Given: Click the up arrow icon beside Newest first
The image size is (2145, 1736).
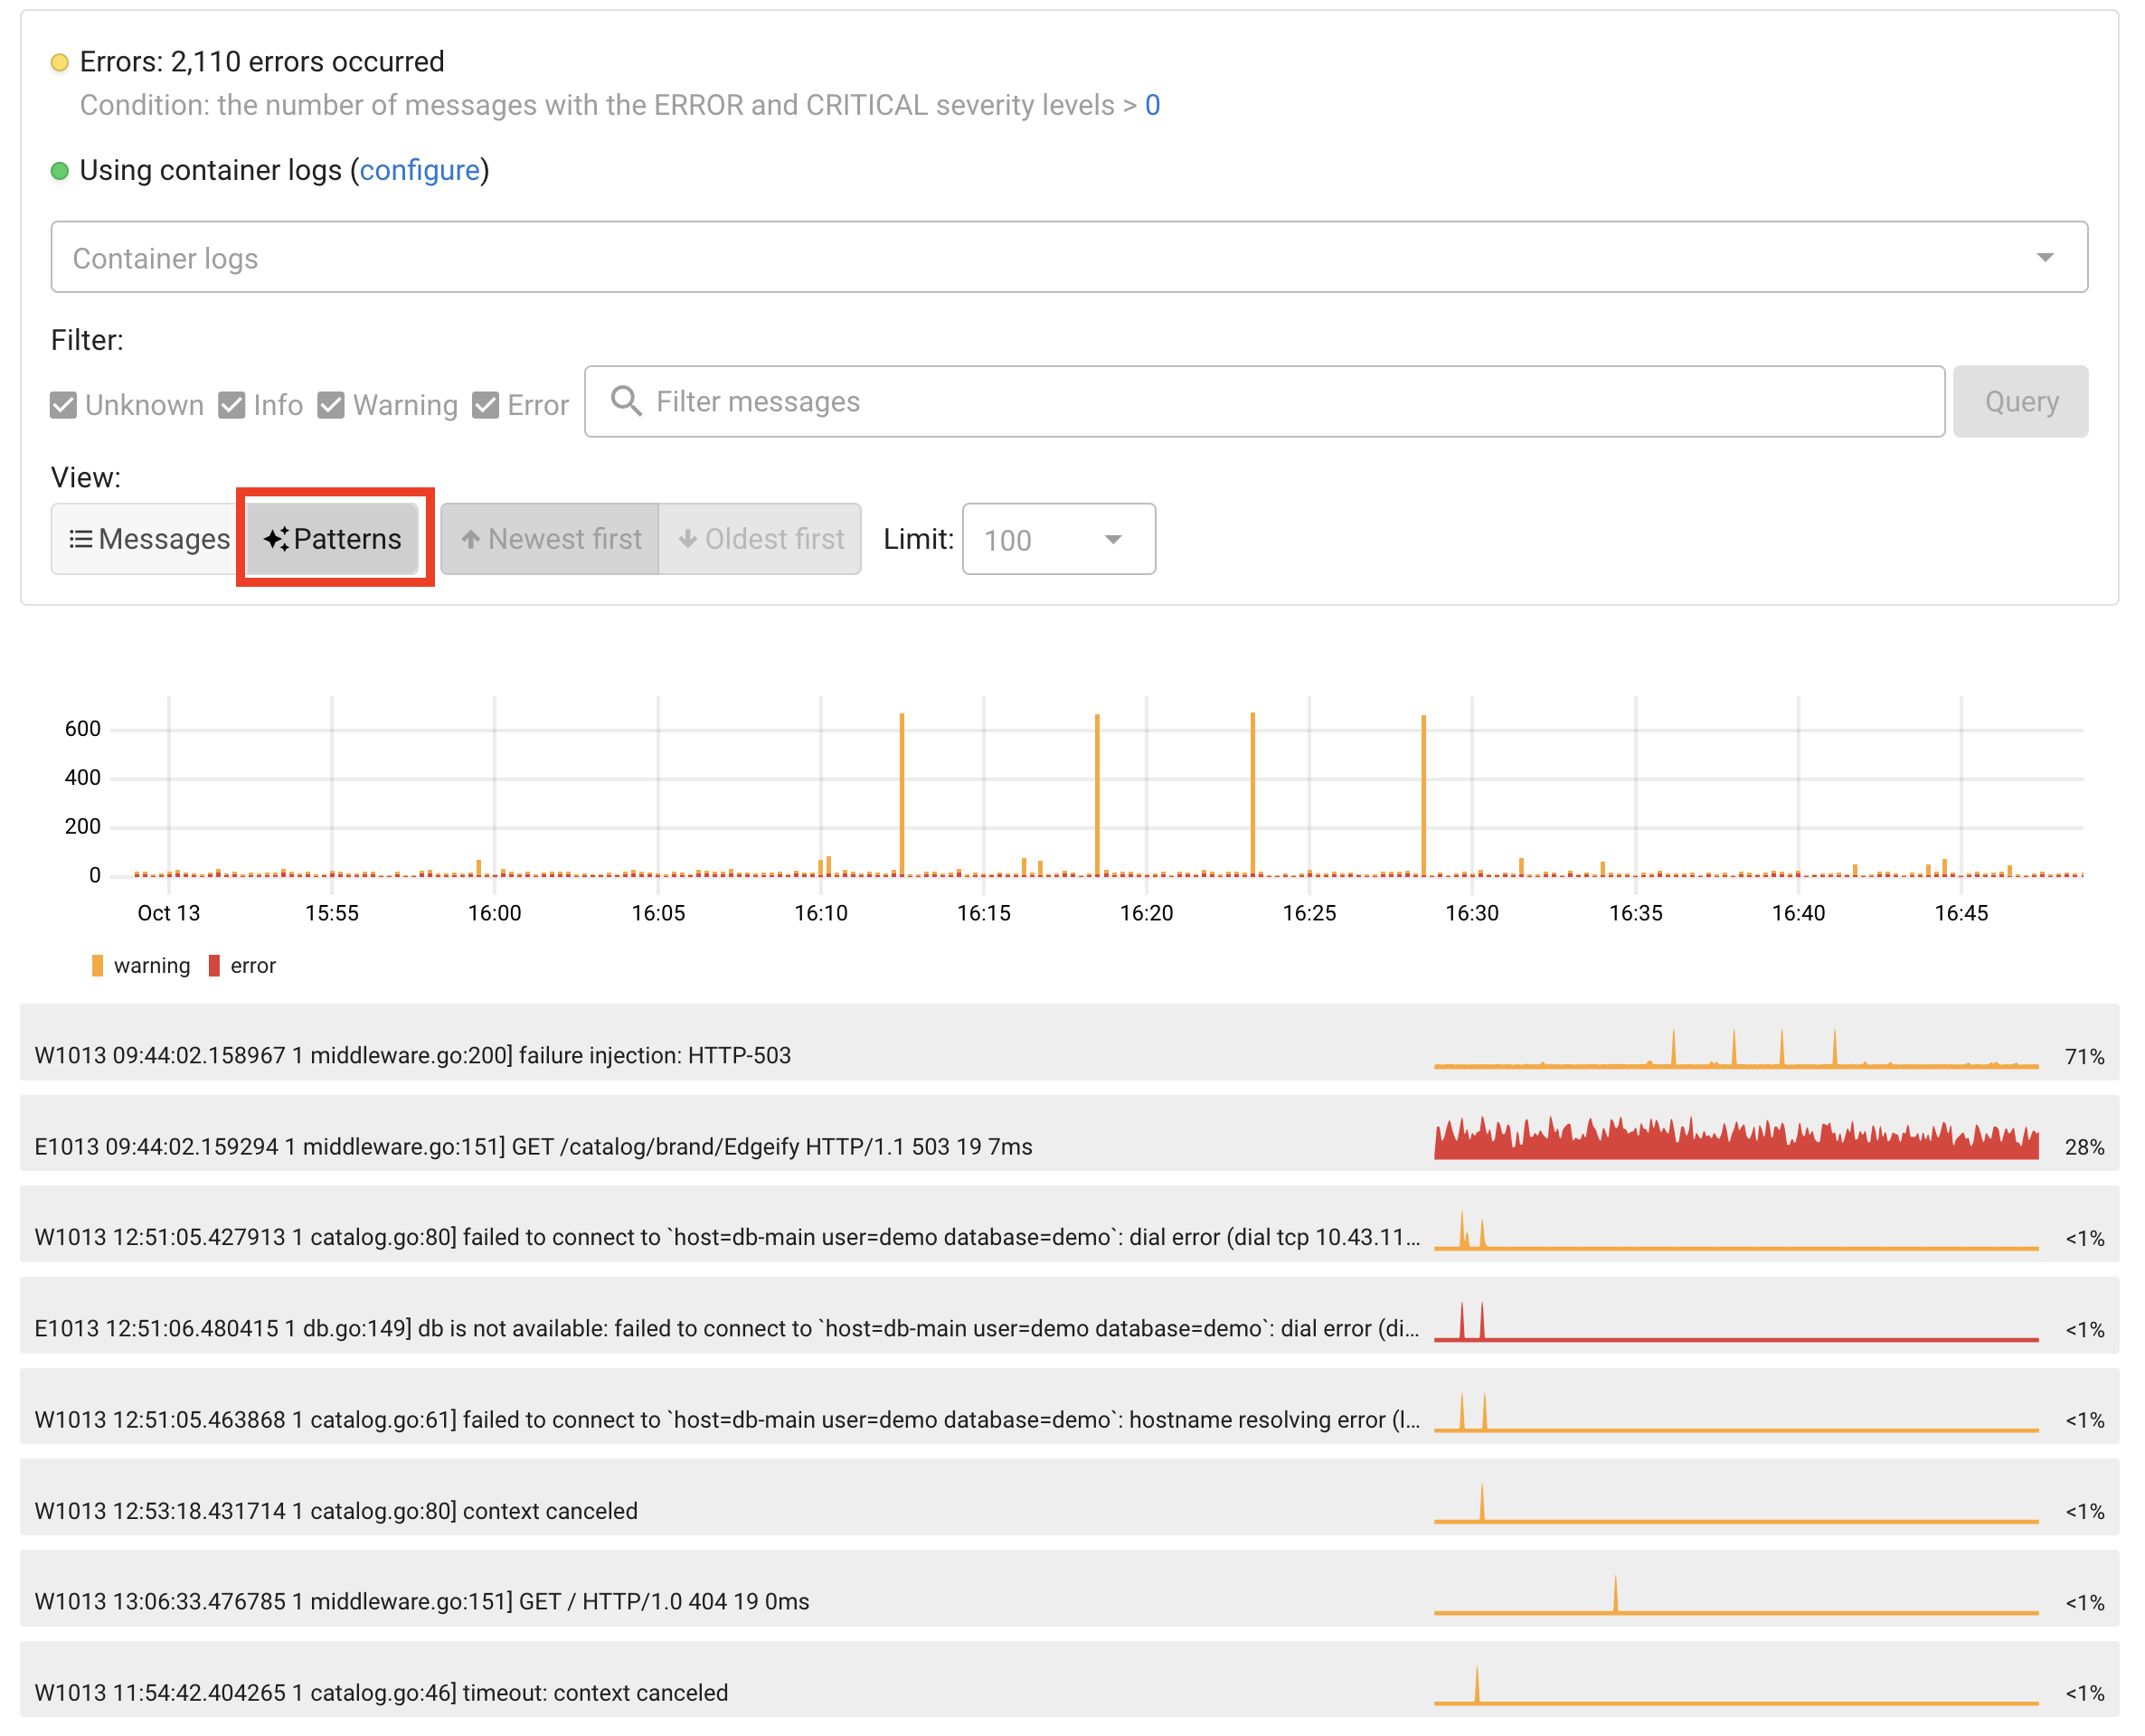Looking at the screenshot, I should point(470,539).
